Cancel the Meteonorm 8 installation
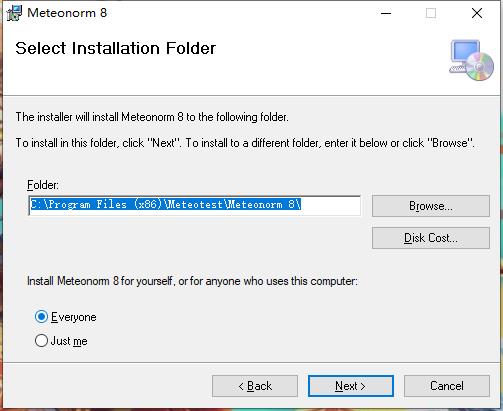 tap(447, 386)
